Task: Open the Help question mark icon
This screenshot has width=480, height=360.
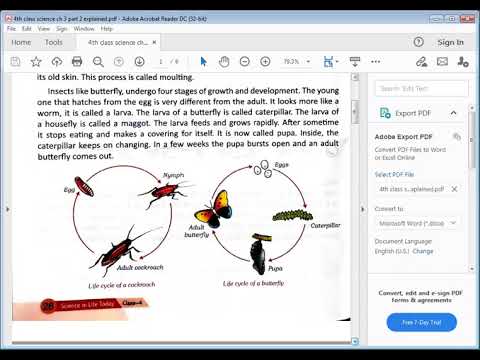Action: pyautogui.click(x=419, y=42)
